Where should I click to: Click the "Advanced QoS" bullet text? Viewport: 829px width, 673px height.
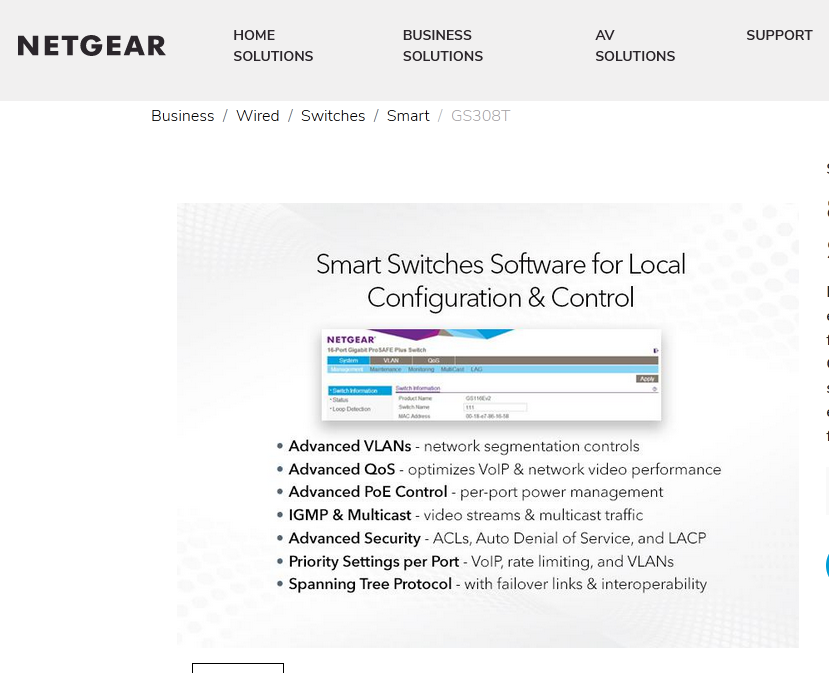click(342, 469)
